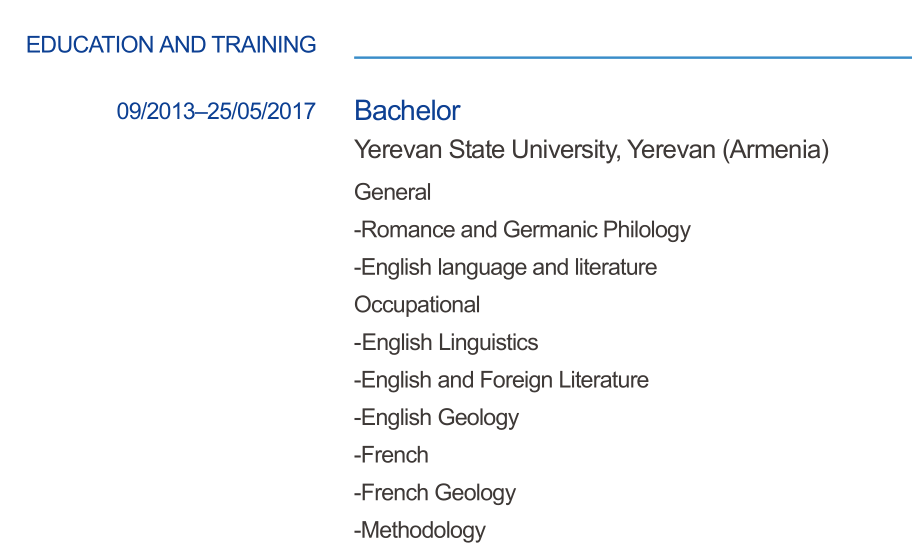
Task: Click the English and Foreign Literature entry
Action: pos(502,380)
